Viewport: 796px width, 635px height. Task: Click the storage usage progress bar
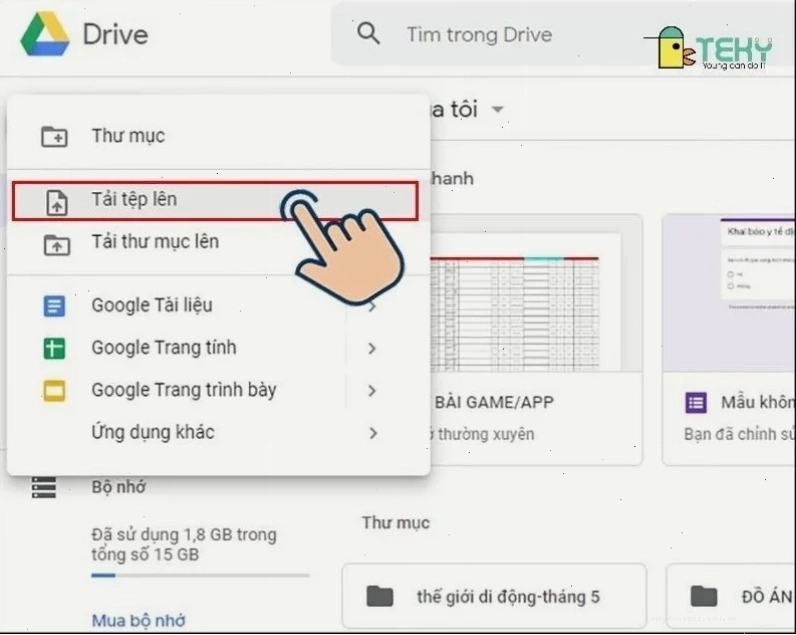pyautogui.click(x=200, y=576)
